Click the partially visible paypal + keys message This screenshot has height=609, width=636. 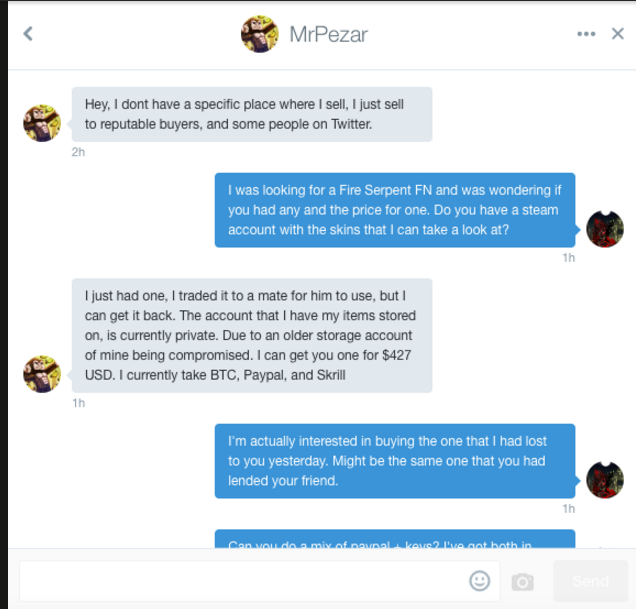tap(395, 539)
